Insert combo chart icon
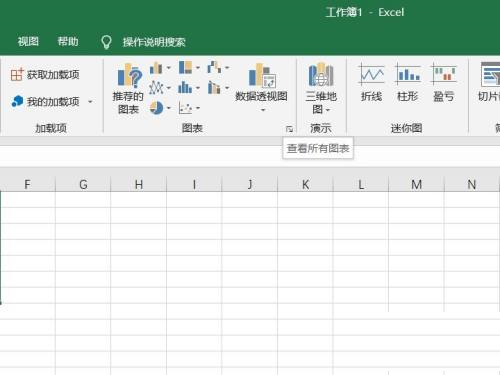Screen dimensions: 500x375 point(214,88)
